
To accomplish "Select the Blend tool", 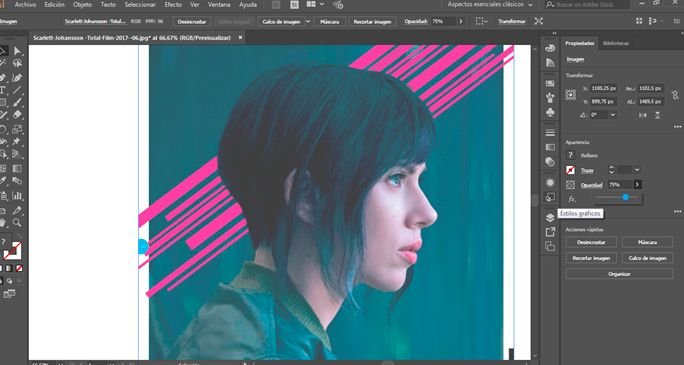I will 17,181.
